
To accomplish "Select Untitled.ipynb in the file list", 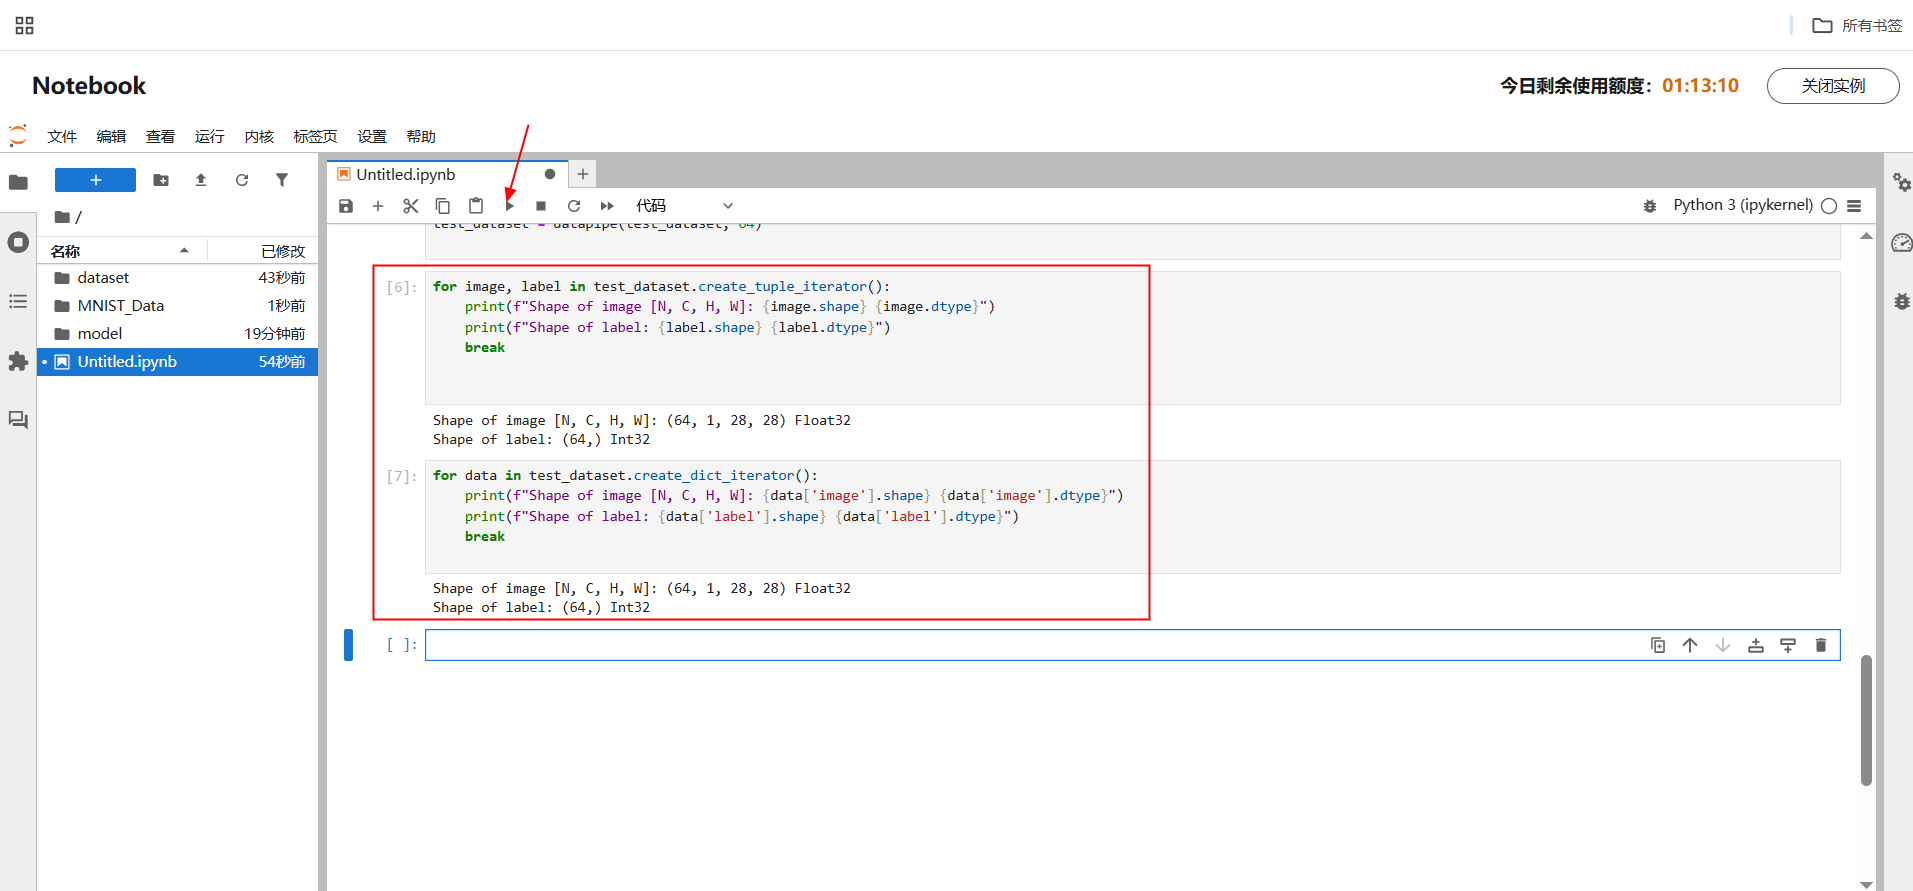I will (178, 362).
